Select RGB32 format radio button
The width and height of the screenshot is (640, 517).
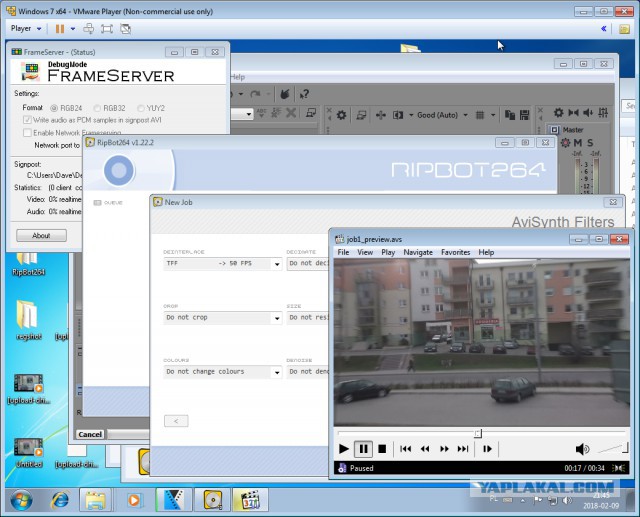(97, 108)
